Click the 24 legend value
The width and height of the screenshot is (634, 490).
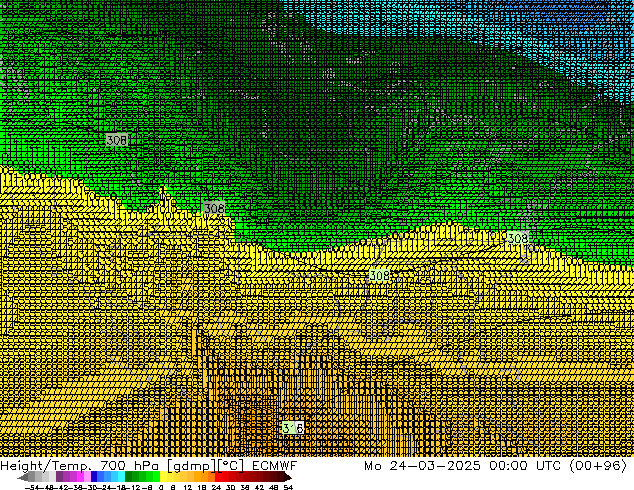coord(216,487)
